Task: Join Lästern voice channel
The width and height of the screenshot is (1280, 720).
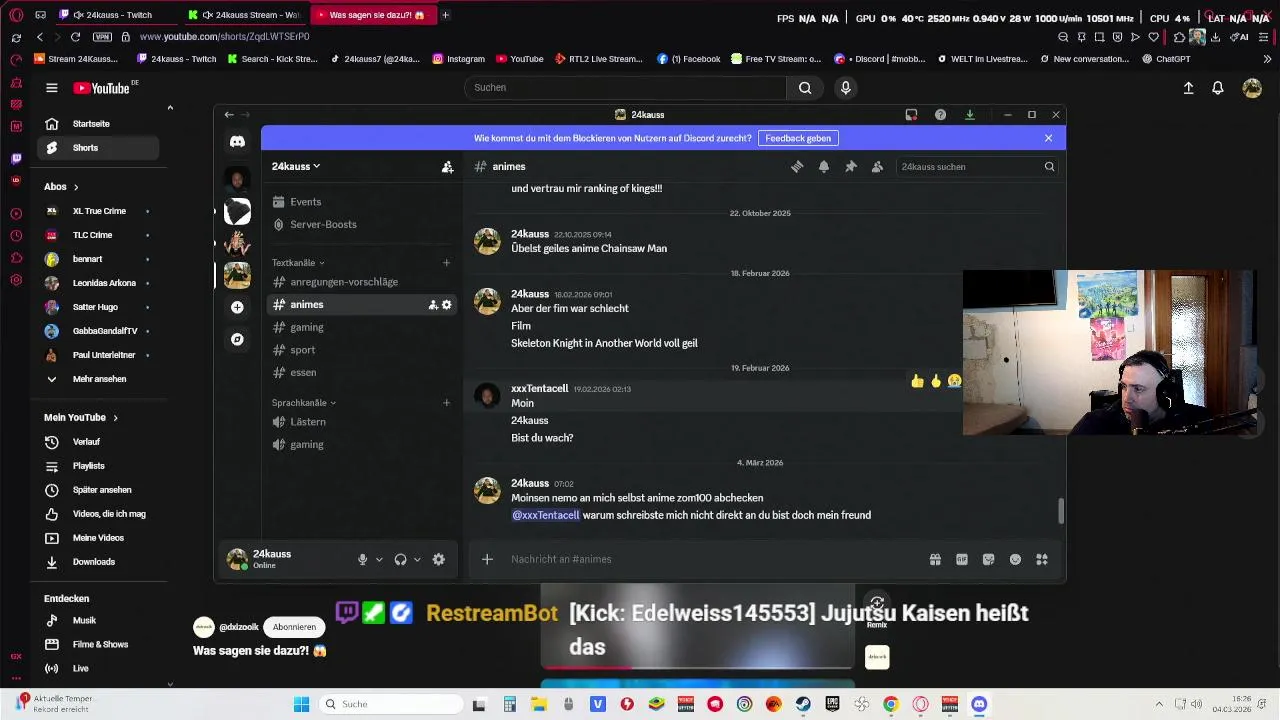Action: tap(360, 422)
